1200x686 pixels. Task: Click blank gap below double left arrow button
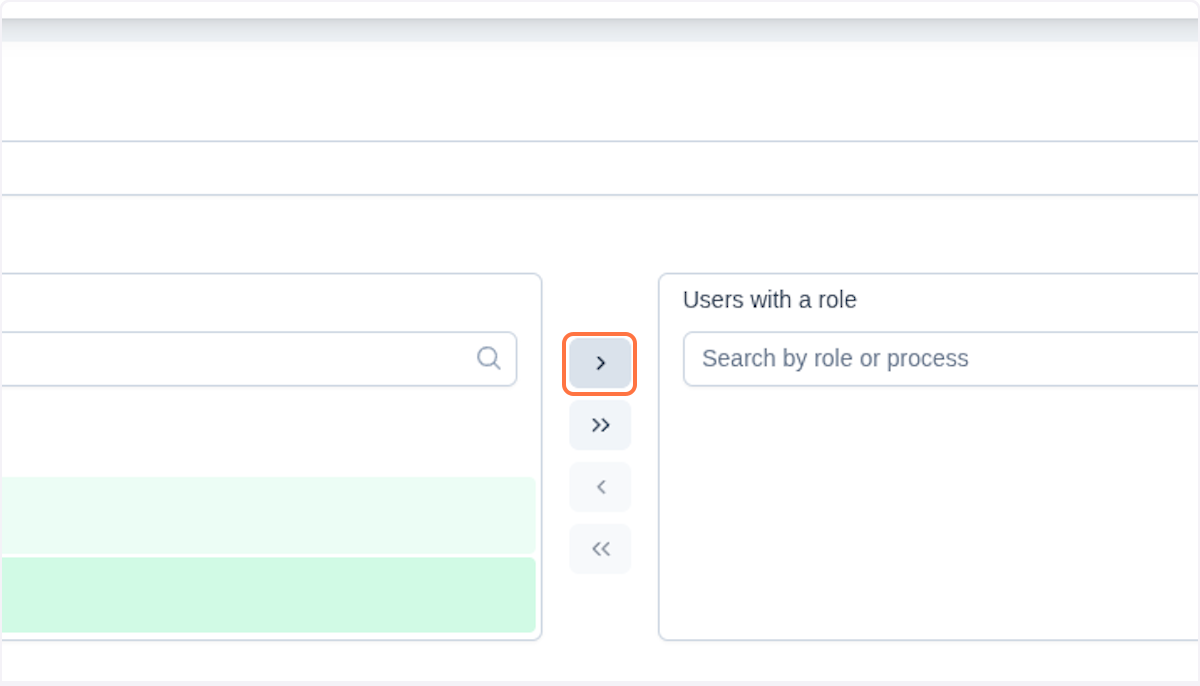pos(600,608)
